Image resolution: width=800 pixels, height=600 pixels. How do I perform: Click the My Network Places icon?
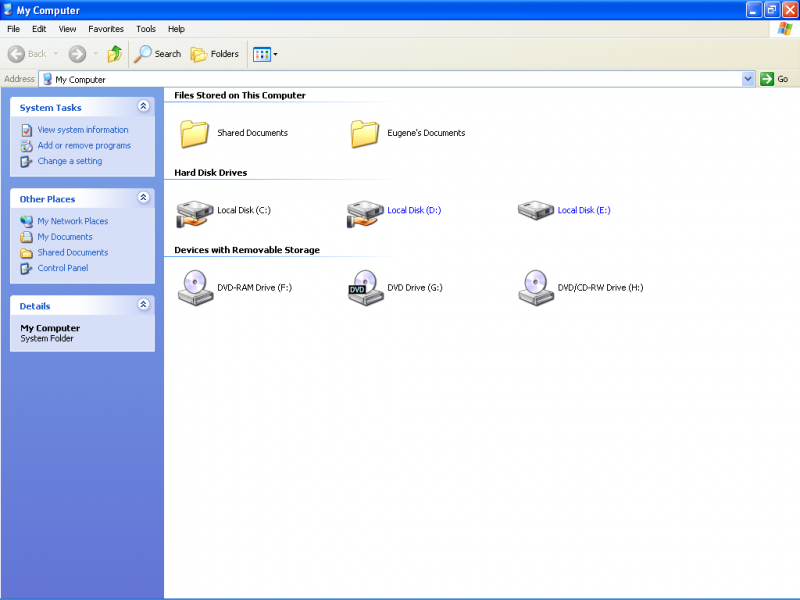pyautogui.click(x=27, y=221)
